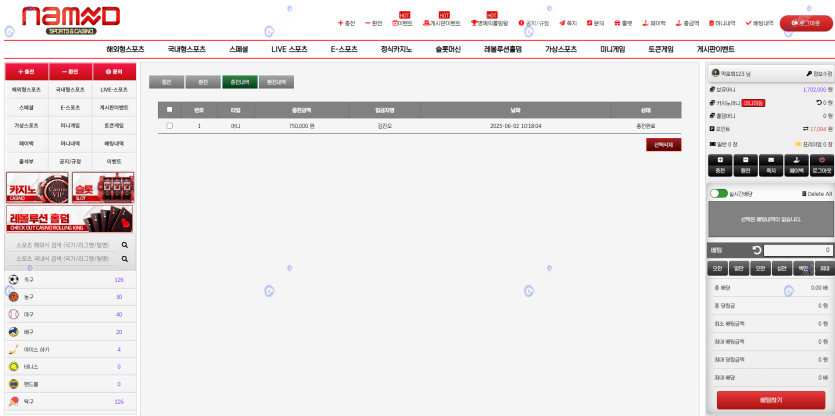
Task: Switch to the 환전내역 tab
Action: (x=276, y=82)
